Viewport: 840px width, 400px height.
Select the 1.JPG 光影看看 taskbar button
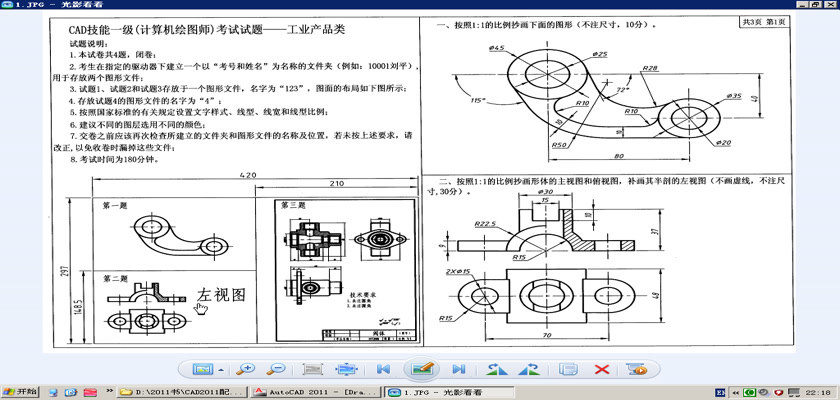point(450,393)
